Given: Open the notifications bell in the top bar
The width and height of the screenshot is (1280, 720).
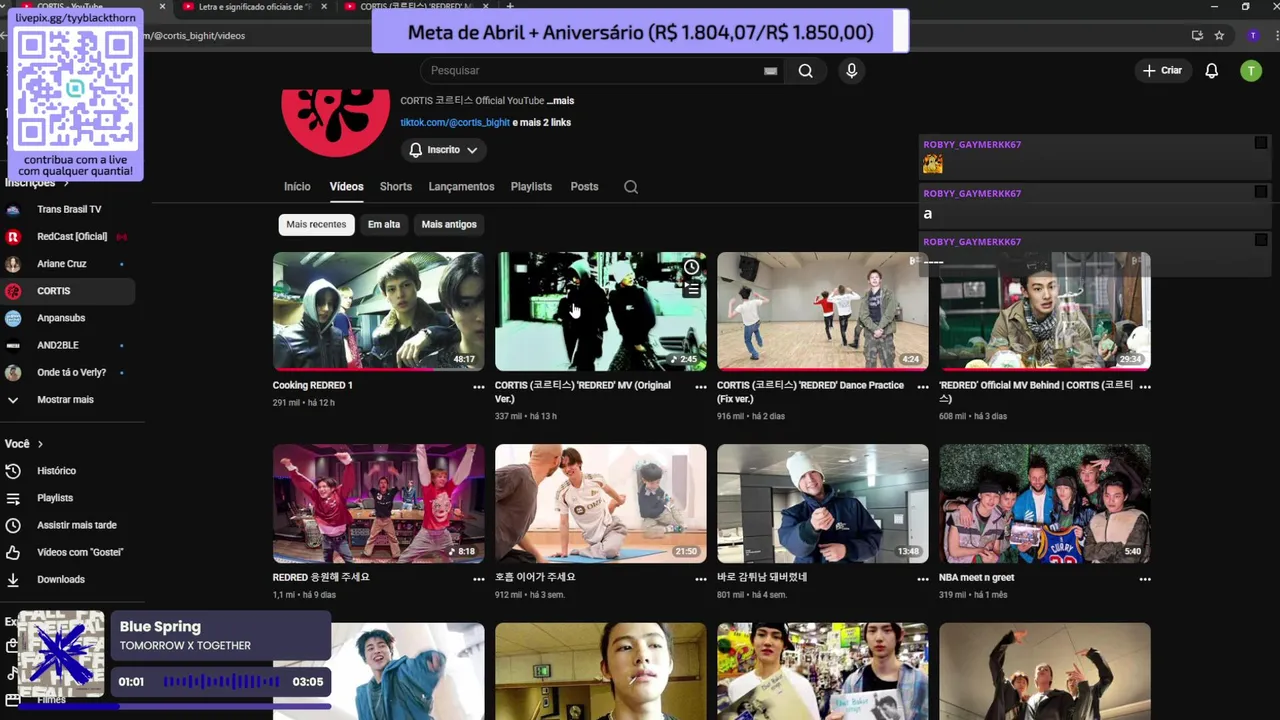Looking at the screenshot, I should click(x=1211, y=71).
